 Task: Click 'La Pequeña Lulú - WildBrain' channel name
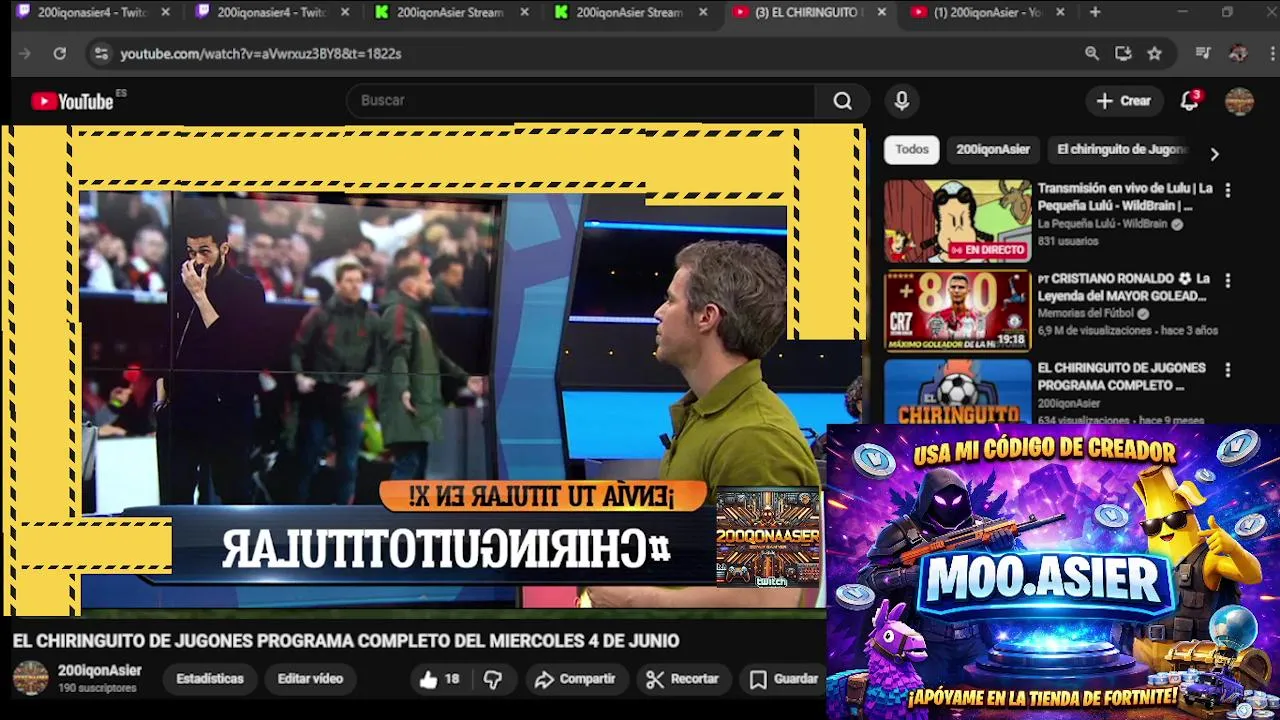click(x=1102, y=224)
